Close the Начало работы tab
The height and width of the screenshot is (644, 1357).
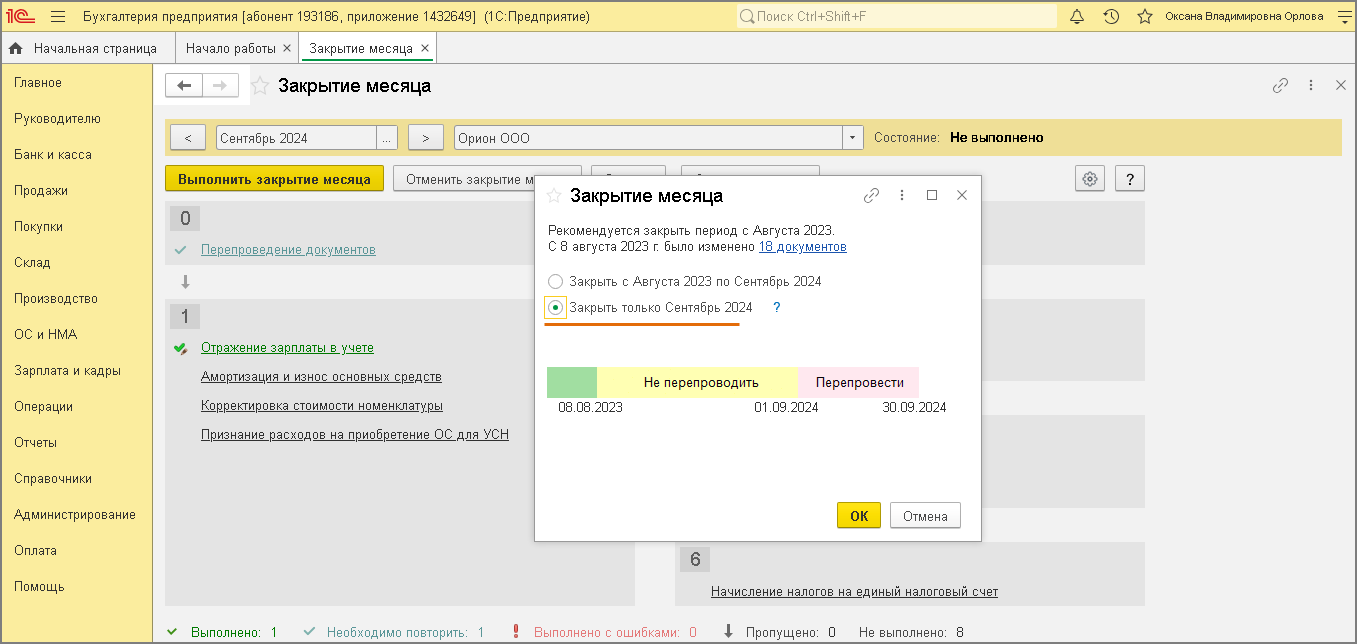pyautogui.click(x=287, y=48)
